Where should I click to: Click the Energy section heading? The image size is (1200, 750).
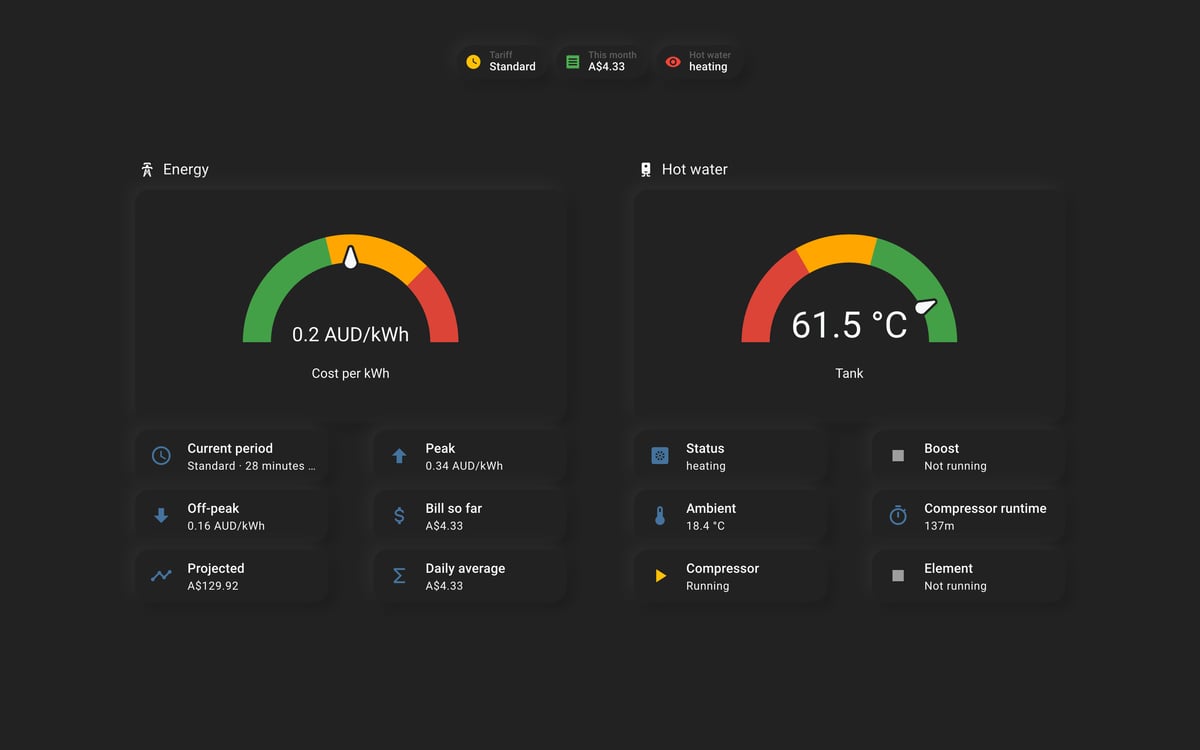click(186, 169)
